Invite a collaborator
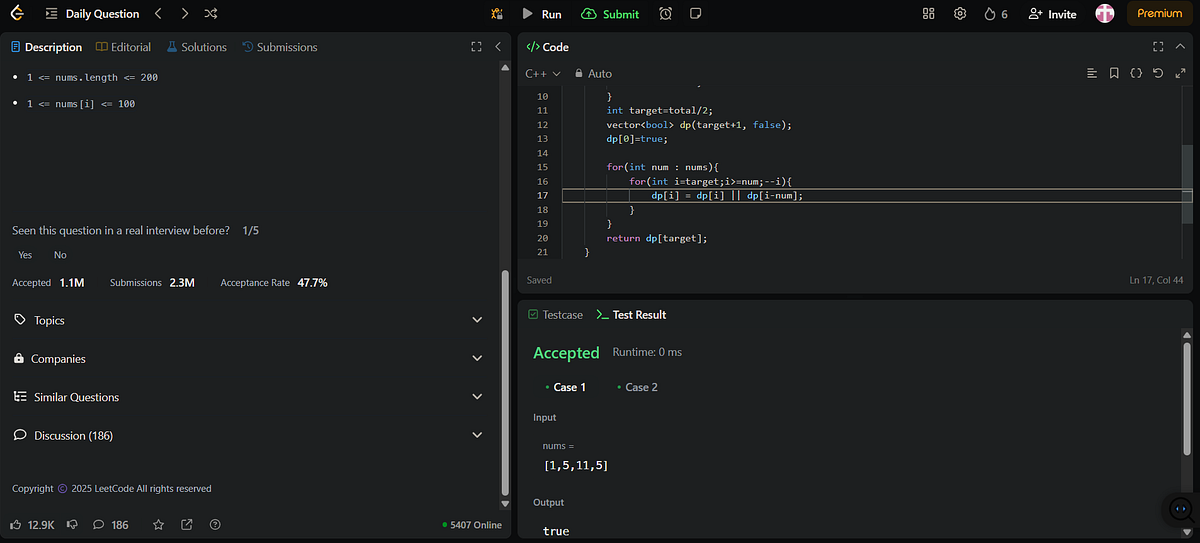This screenshot has width=1200, height=543. click(1052, 14)
